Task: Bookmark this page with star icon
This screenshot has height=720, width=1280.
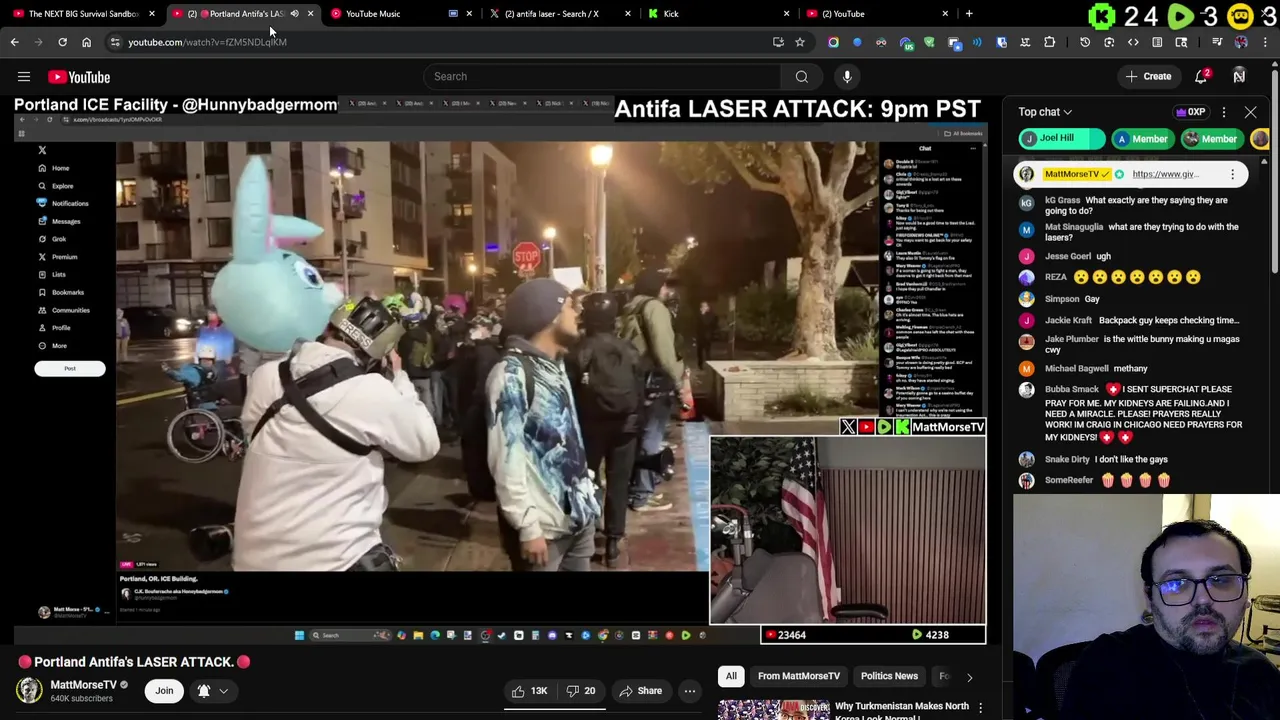Action: pos(800,42)
